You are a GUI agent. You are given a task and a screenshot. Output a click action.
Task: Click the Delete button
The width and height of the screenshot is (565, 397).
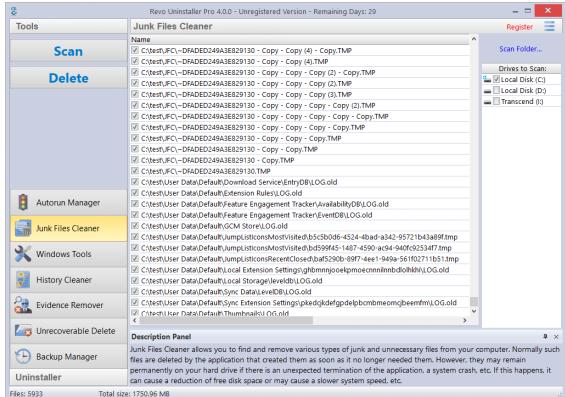click(x=68, y=78)
